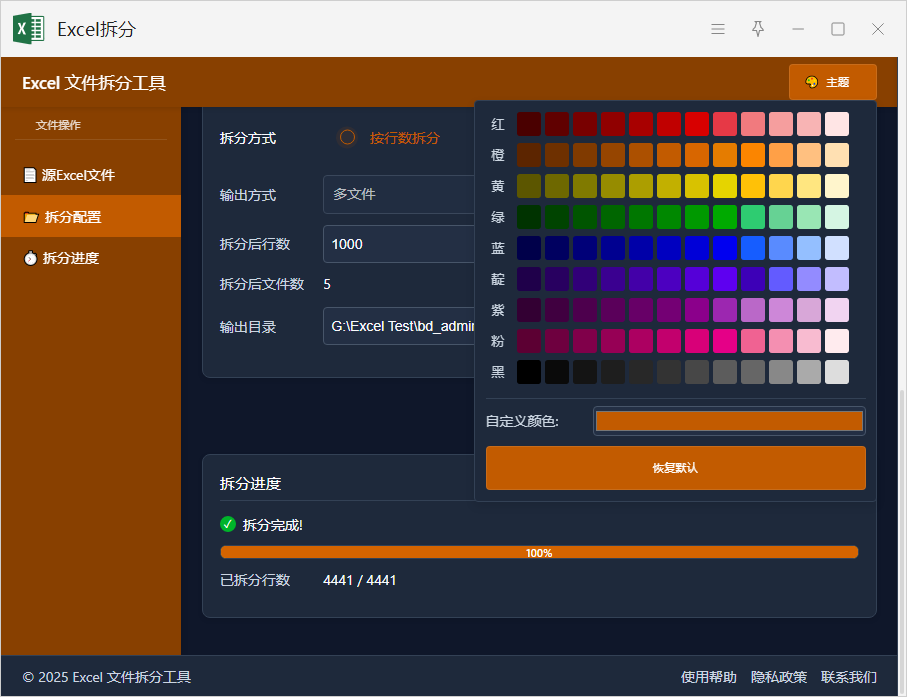Viewport: 907px width, 697px height.
Task: Click the stopwatch icon beside 拆分进度
Action: point(30,258)
